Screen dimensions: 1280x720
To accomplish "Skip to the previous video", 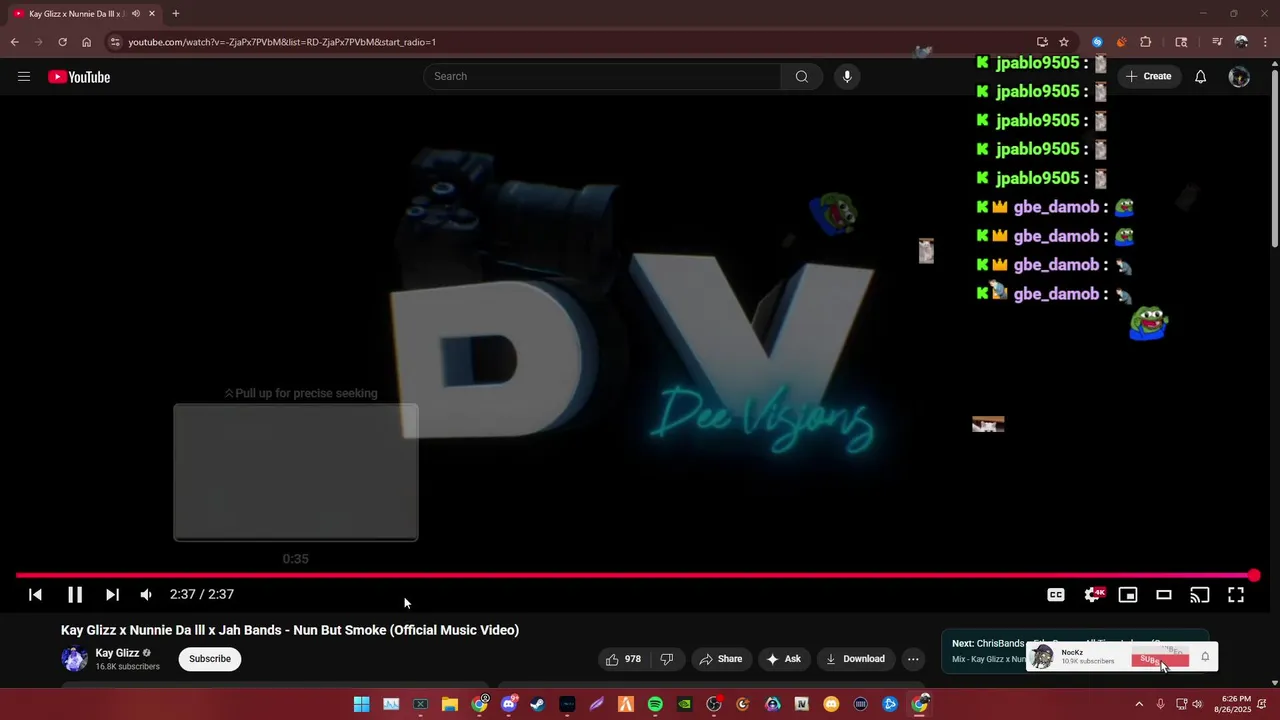I will tap(35, 594).
